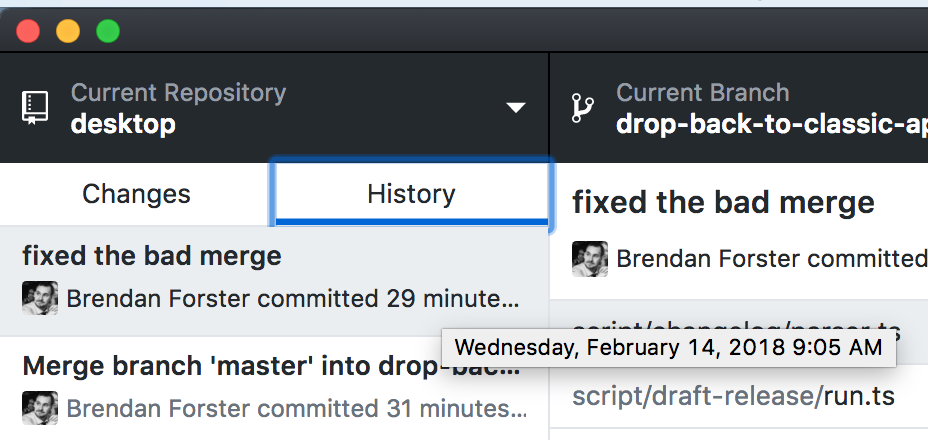Click the red close window button
Screen dimensions: 928x440
click(x=28, y=31)
